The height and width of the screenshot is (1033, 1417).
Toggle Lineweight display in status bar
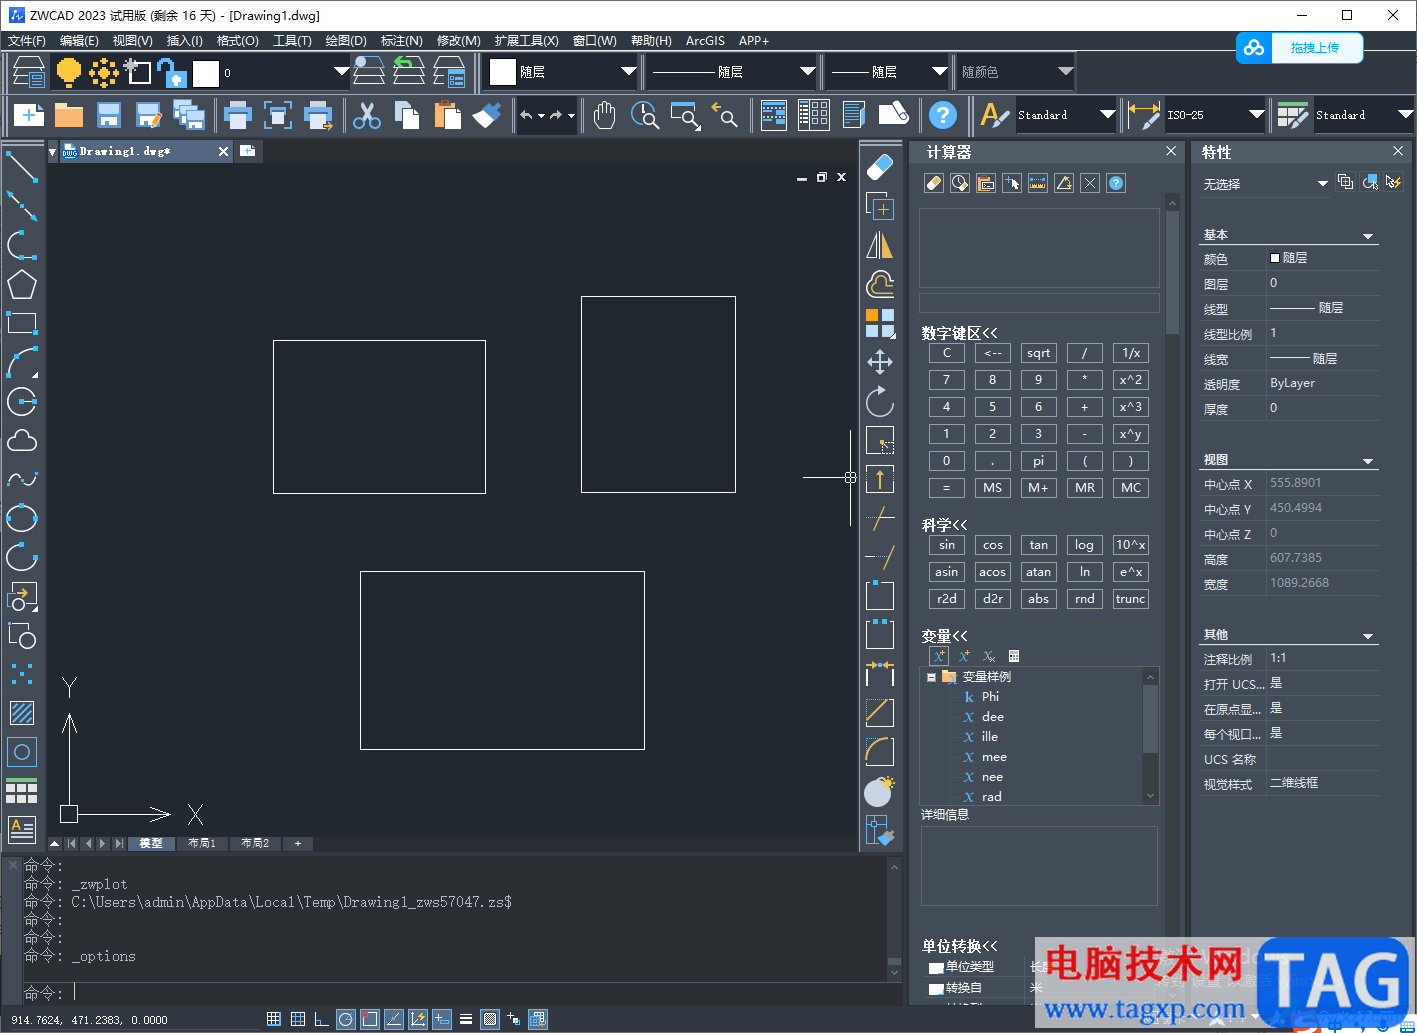[x=466, y=1019]
